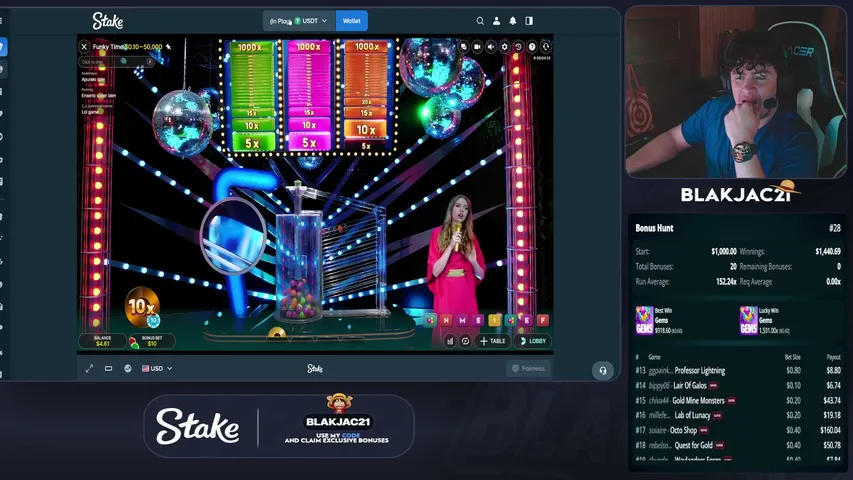Screen dimensions: 853x480
Task: Close the Funky Time game with X
Action: (84, 47)
